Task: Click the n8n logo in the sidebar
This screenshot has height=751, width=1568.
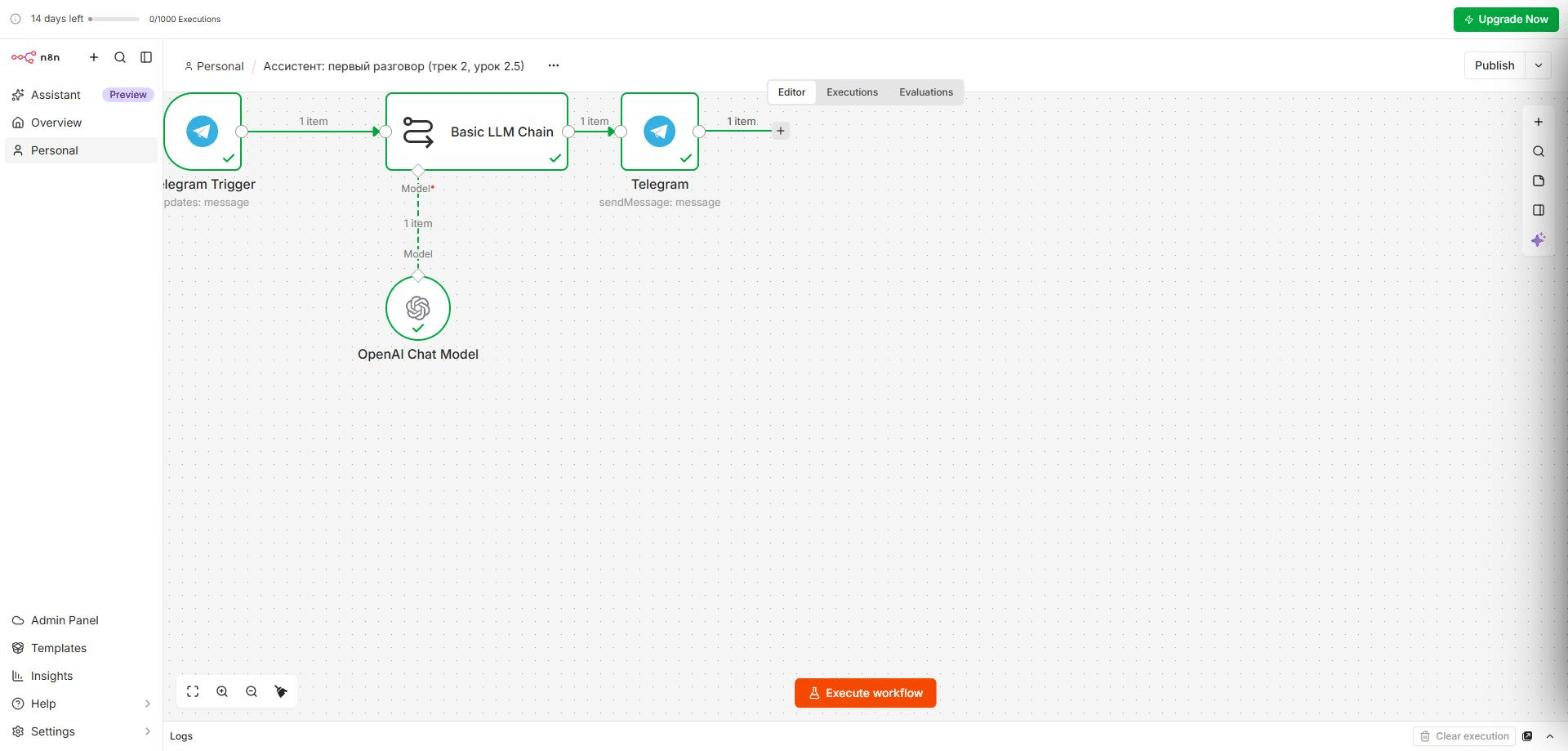Action: coord(36,57)
